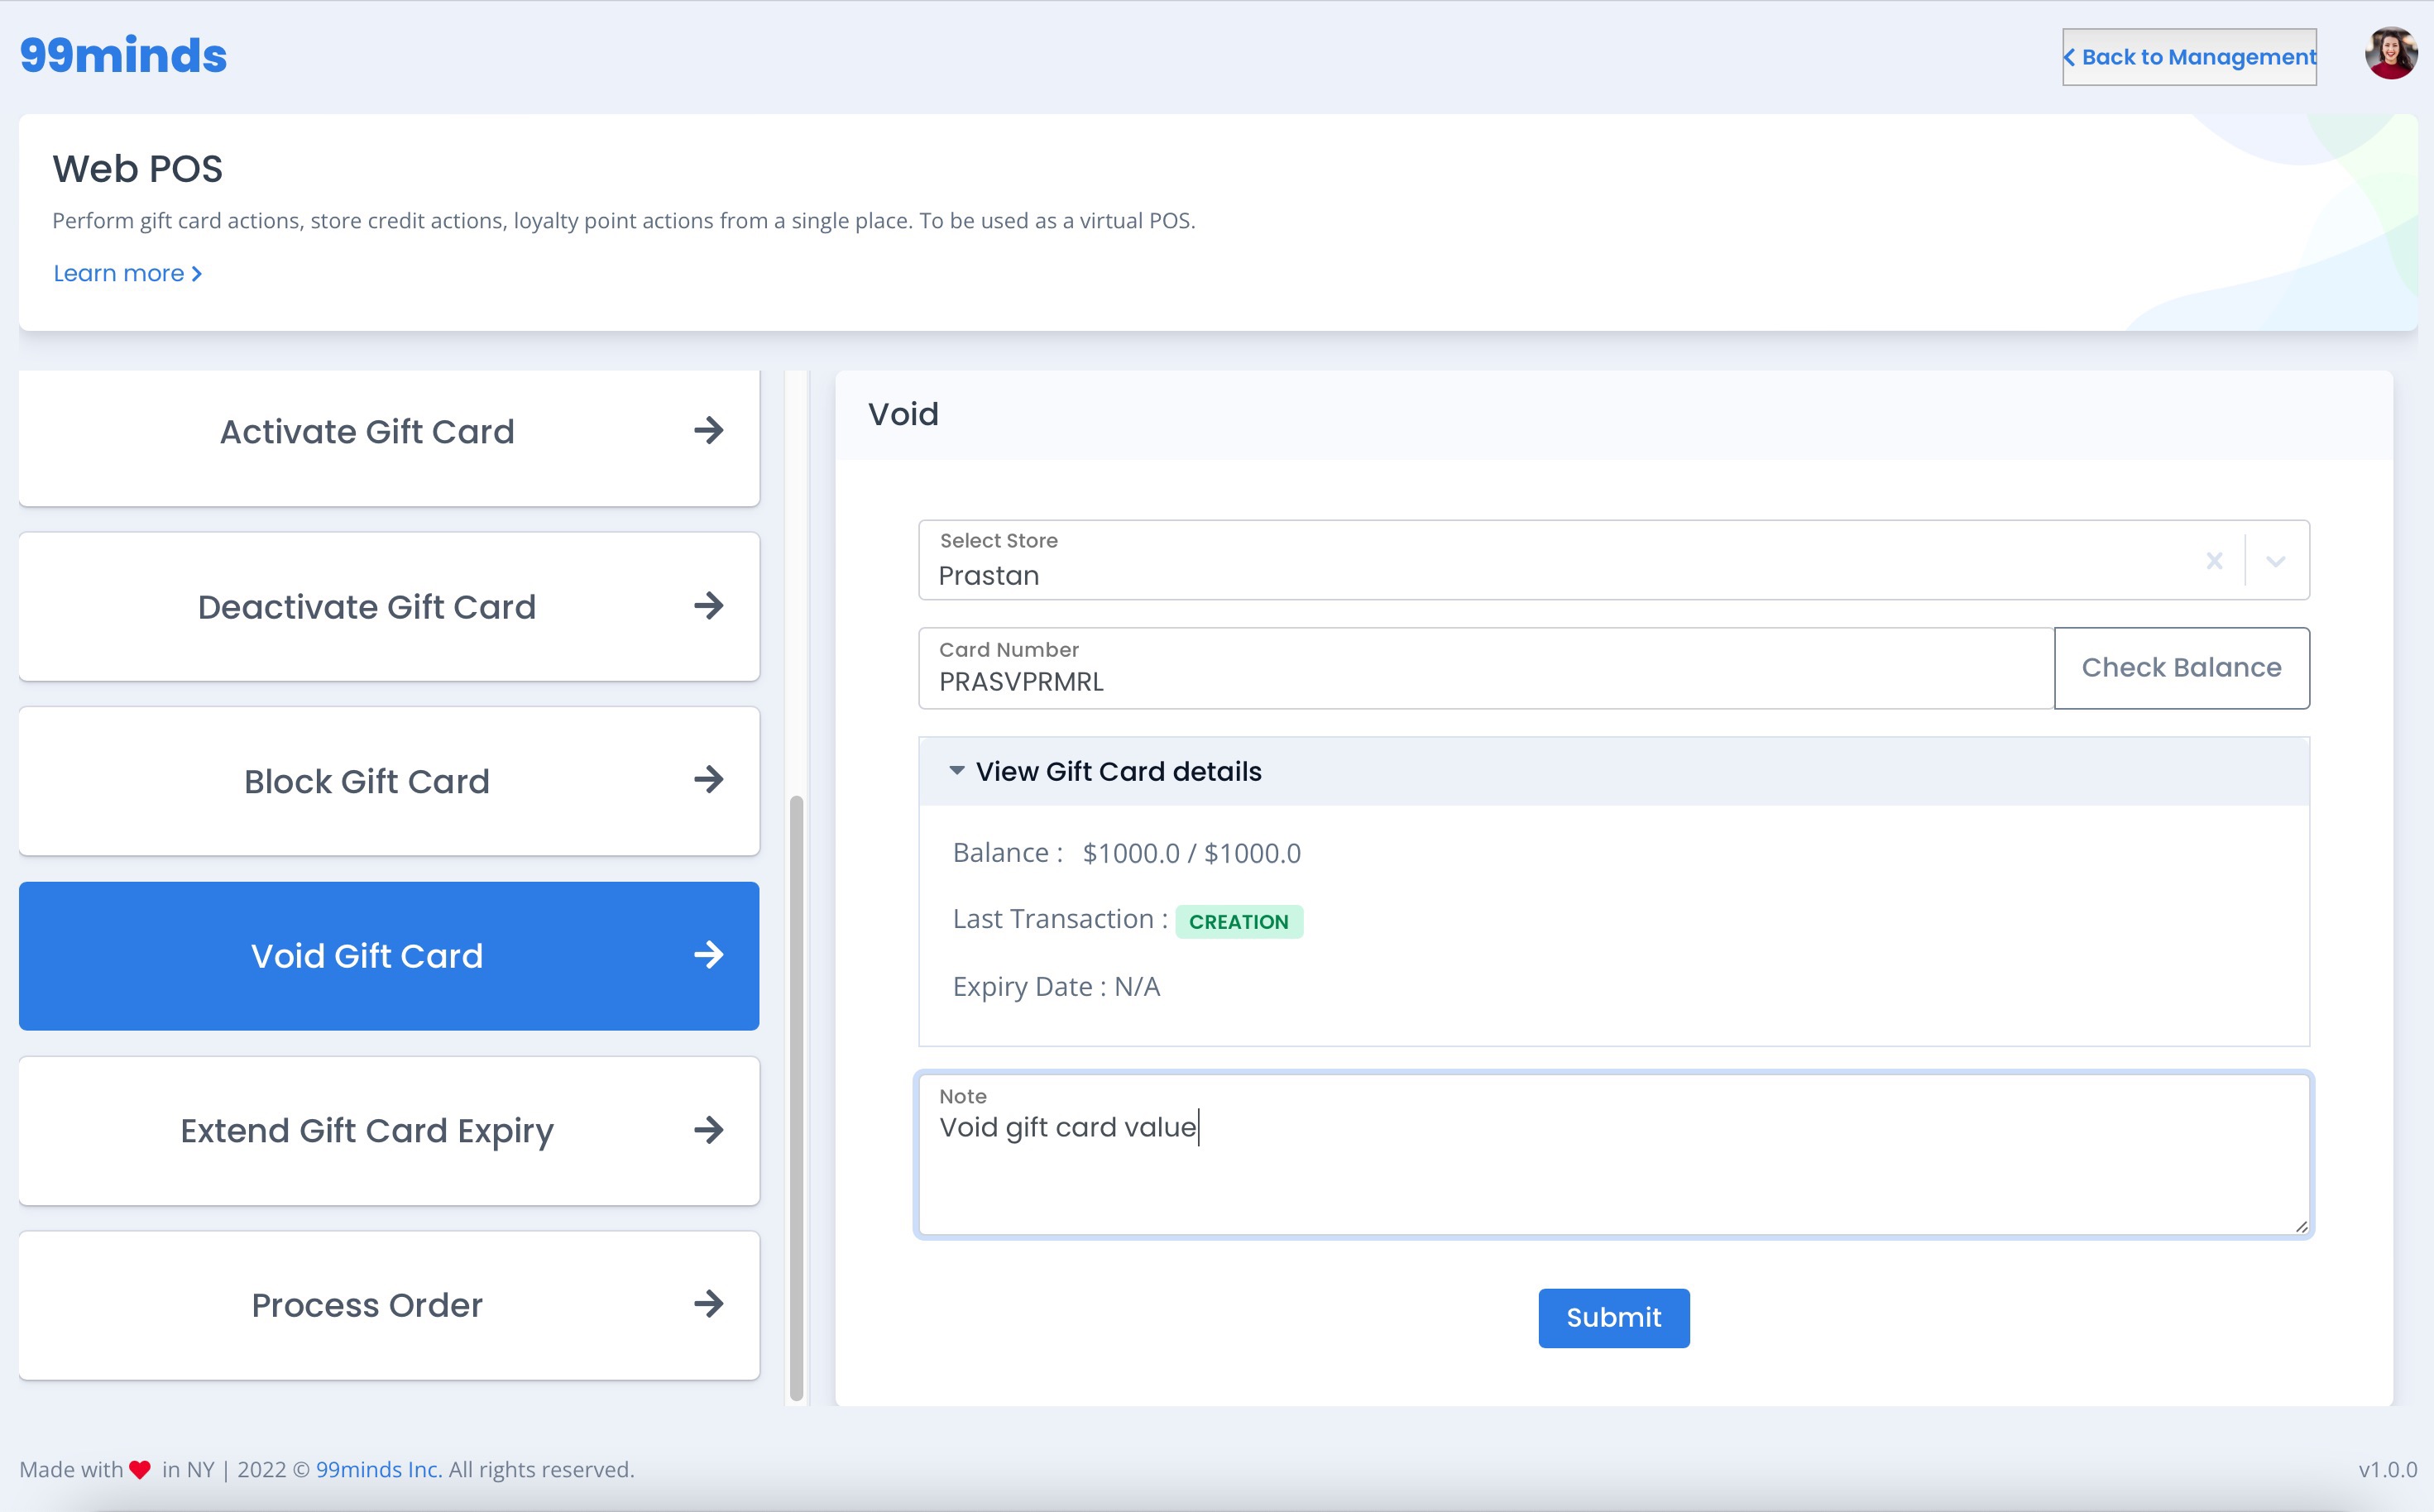Select Process Order menu item
The image size is (2434, 1512).
[389, 1305]
